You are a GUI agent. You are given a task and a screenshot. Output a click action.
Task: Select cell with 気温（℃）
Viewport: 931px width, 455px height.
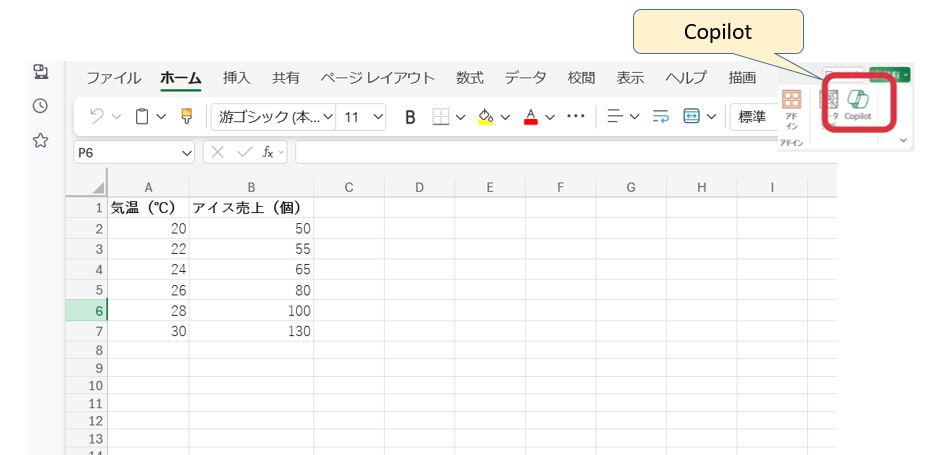click(x=148, y=208)
